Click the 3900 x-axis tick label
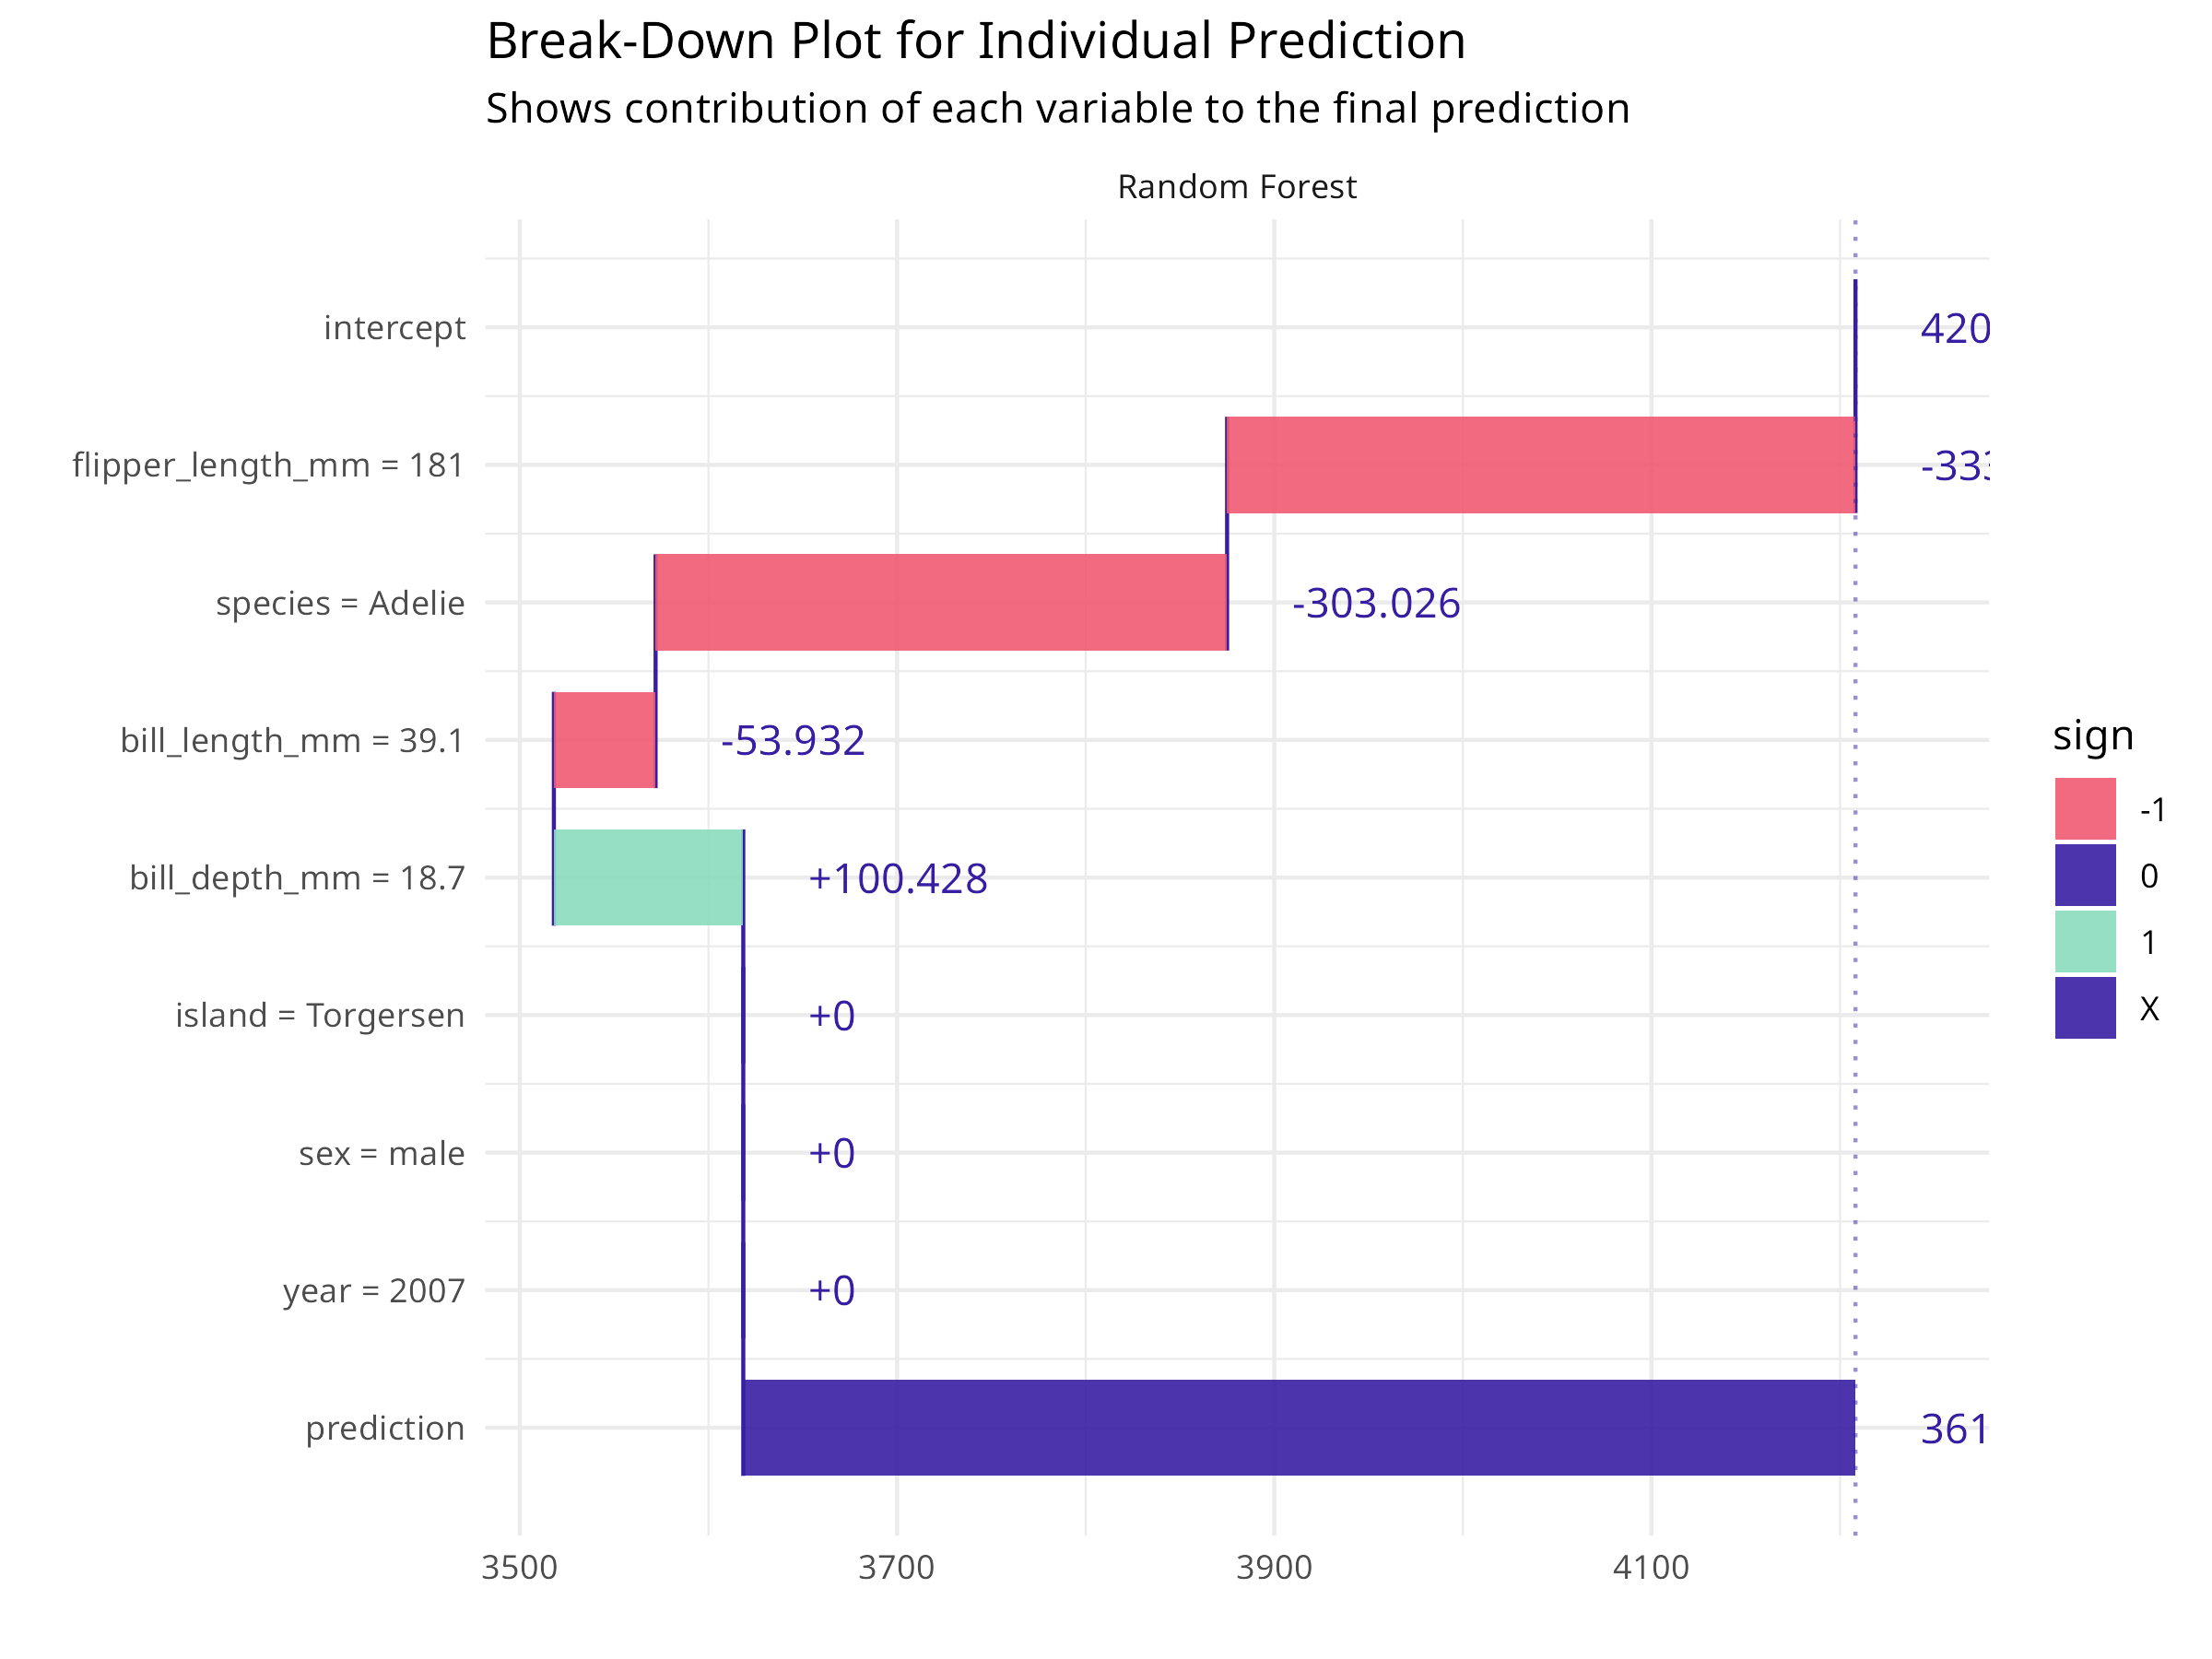Screen dimensions: 2212x1659 tap(1273, 1567)
